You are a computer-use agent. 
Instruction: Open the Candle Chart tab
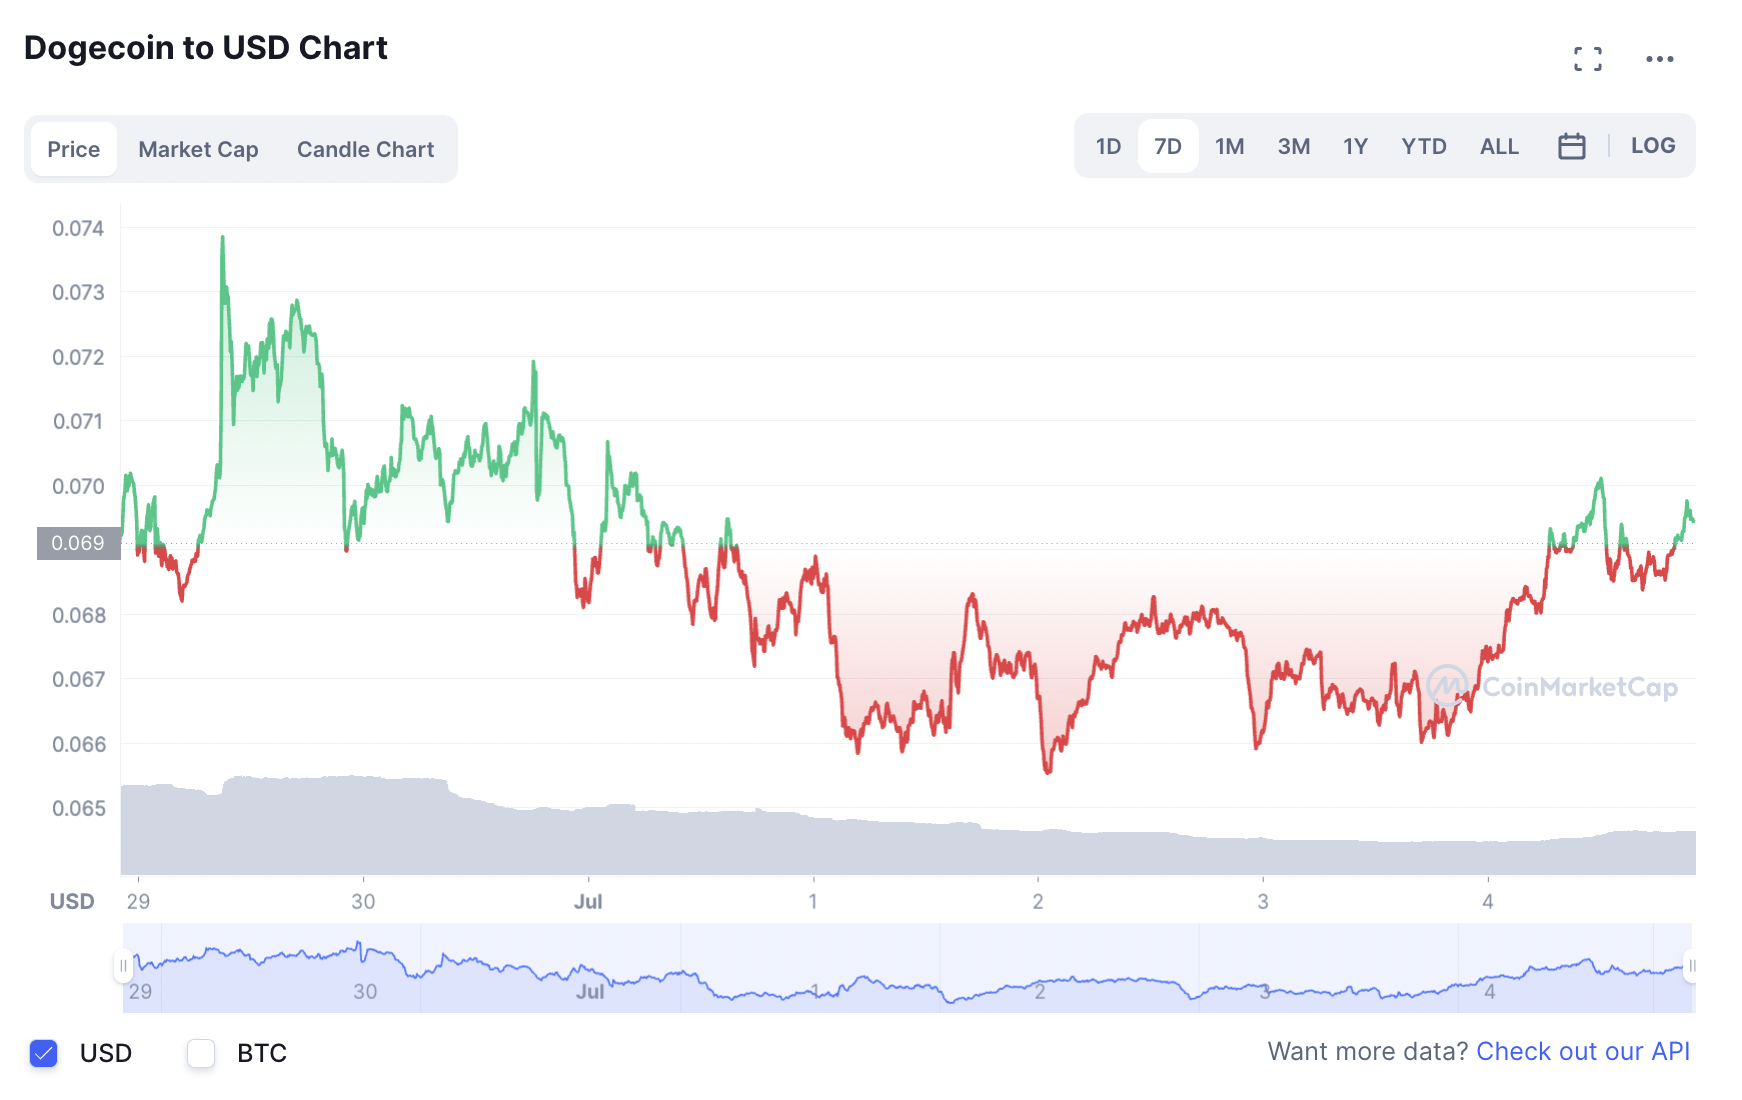click(365, 150)
